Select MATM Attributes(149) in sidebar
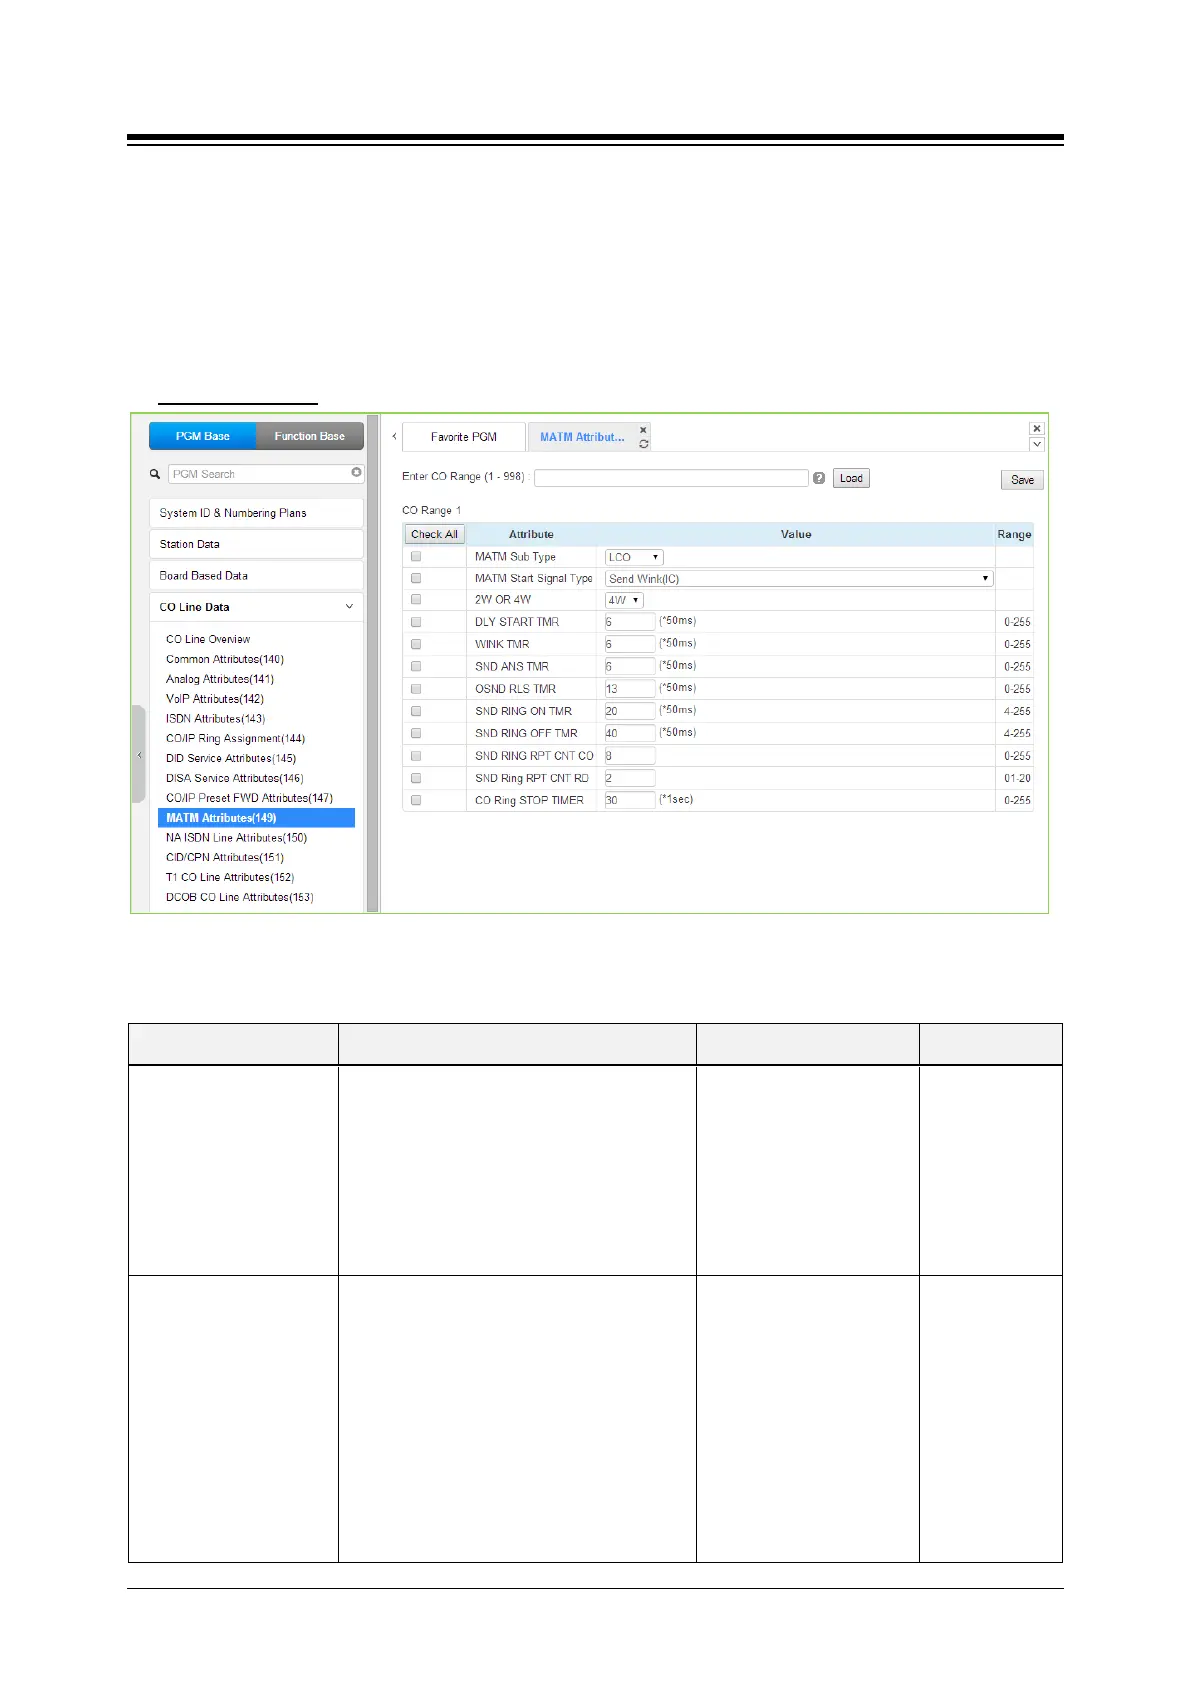Screen dimensions: 1191x1684 [256, 818]
